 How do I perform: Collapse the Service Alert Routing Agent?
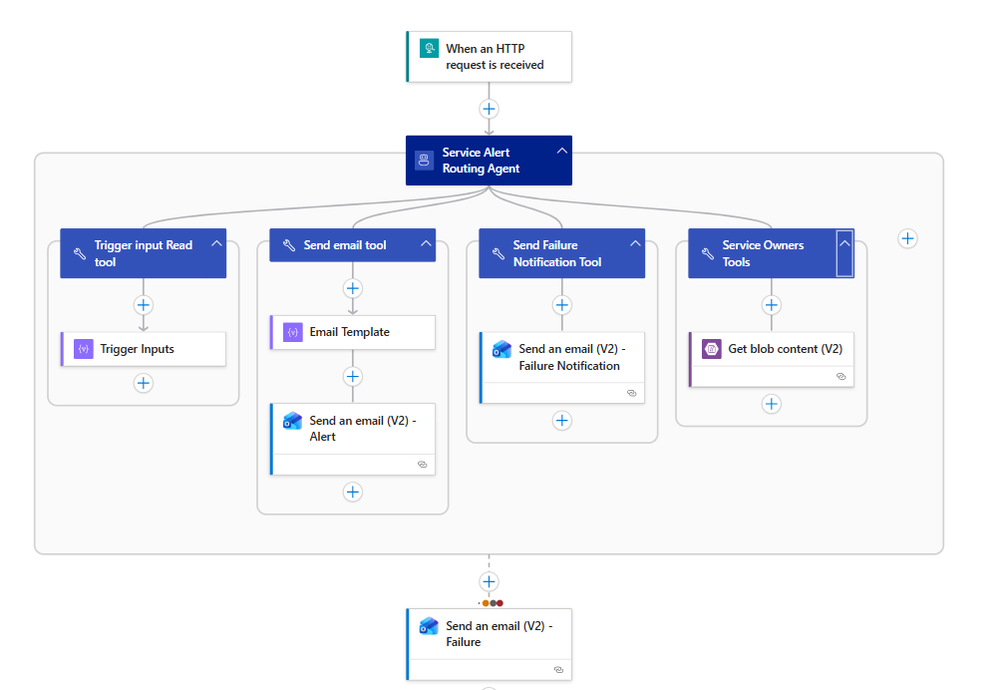pyautogui.click(x=562, y=151)
